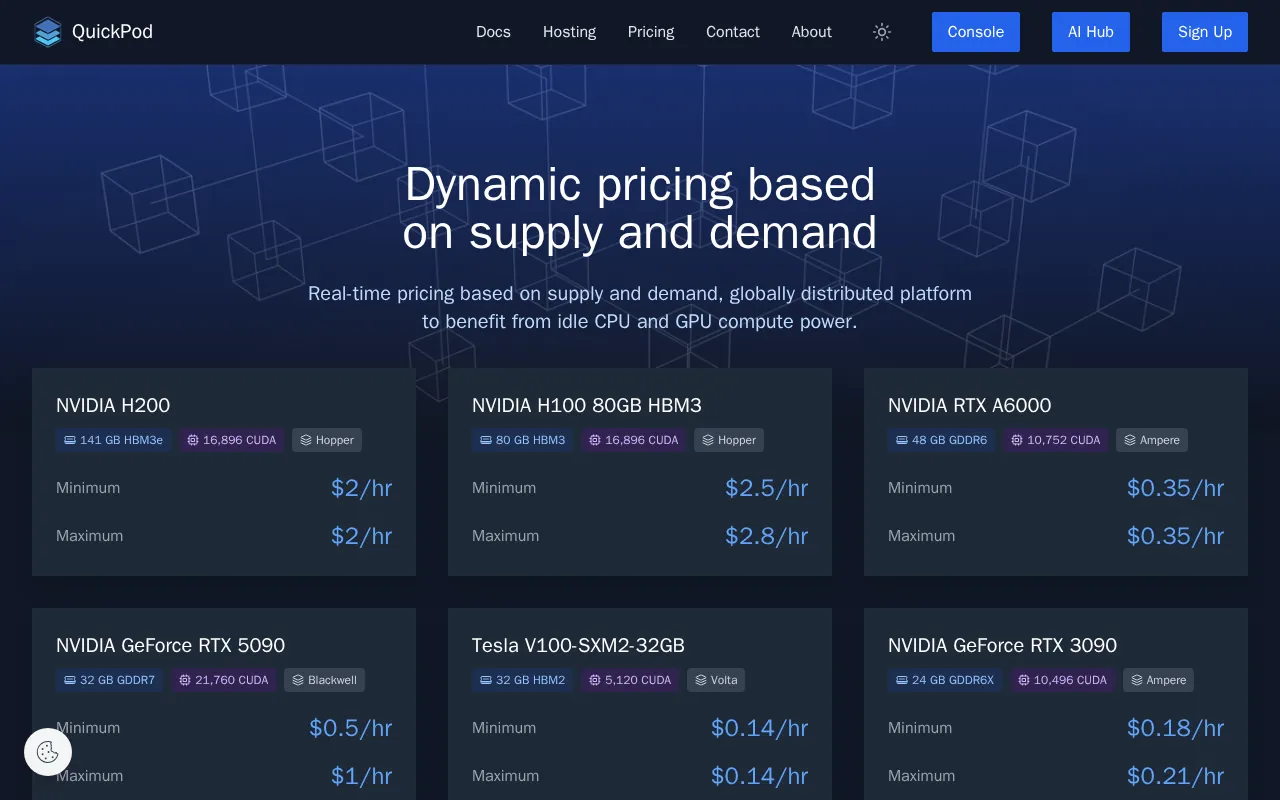
Task: Select the NVIDIA GeForce RTX 5090 title
Action: (x=170, y=645)
